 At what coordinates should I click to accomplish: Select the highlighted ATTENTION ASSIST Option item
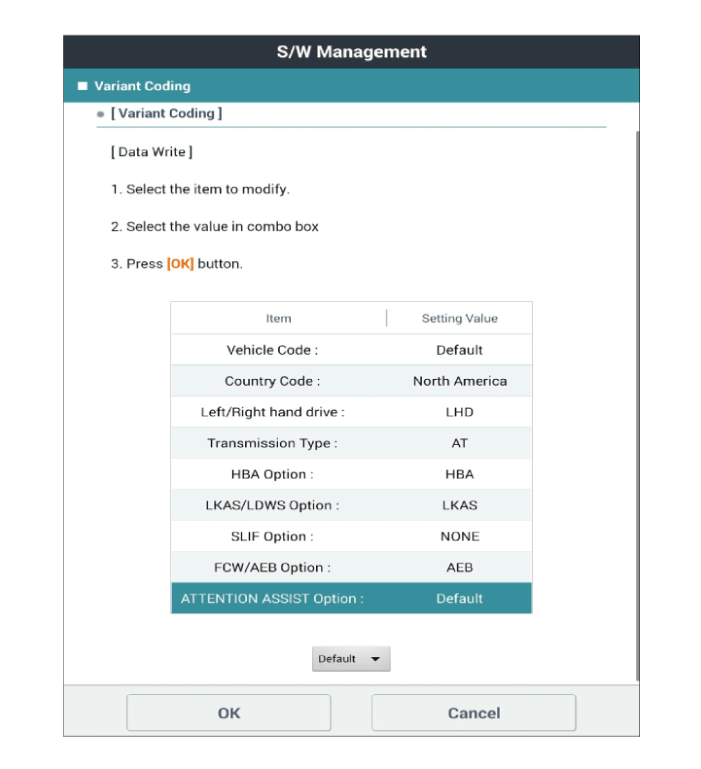pyautogui.click(x=272, y=598)
